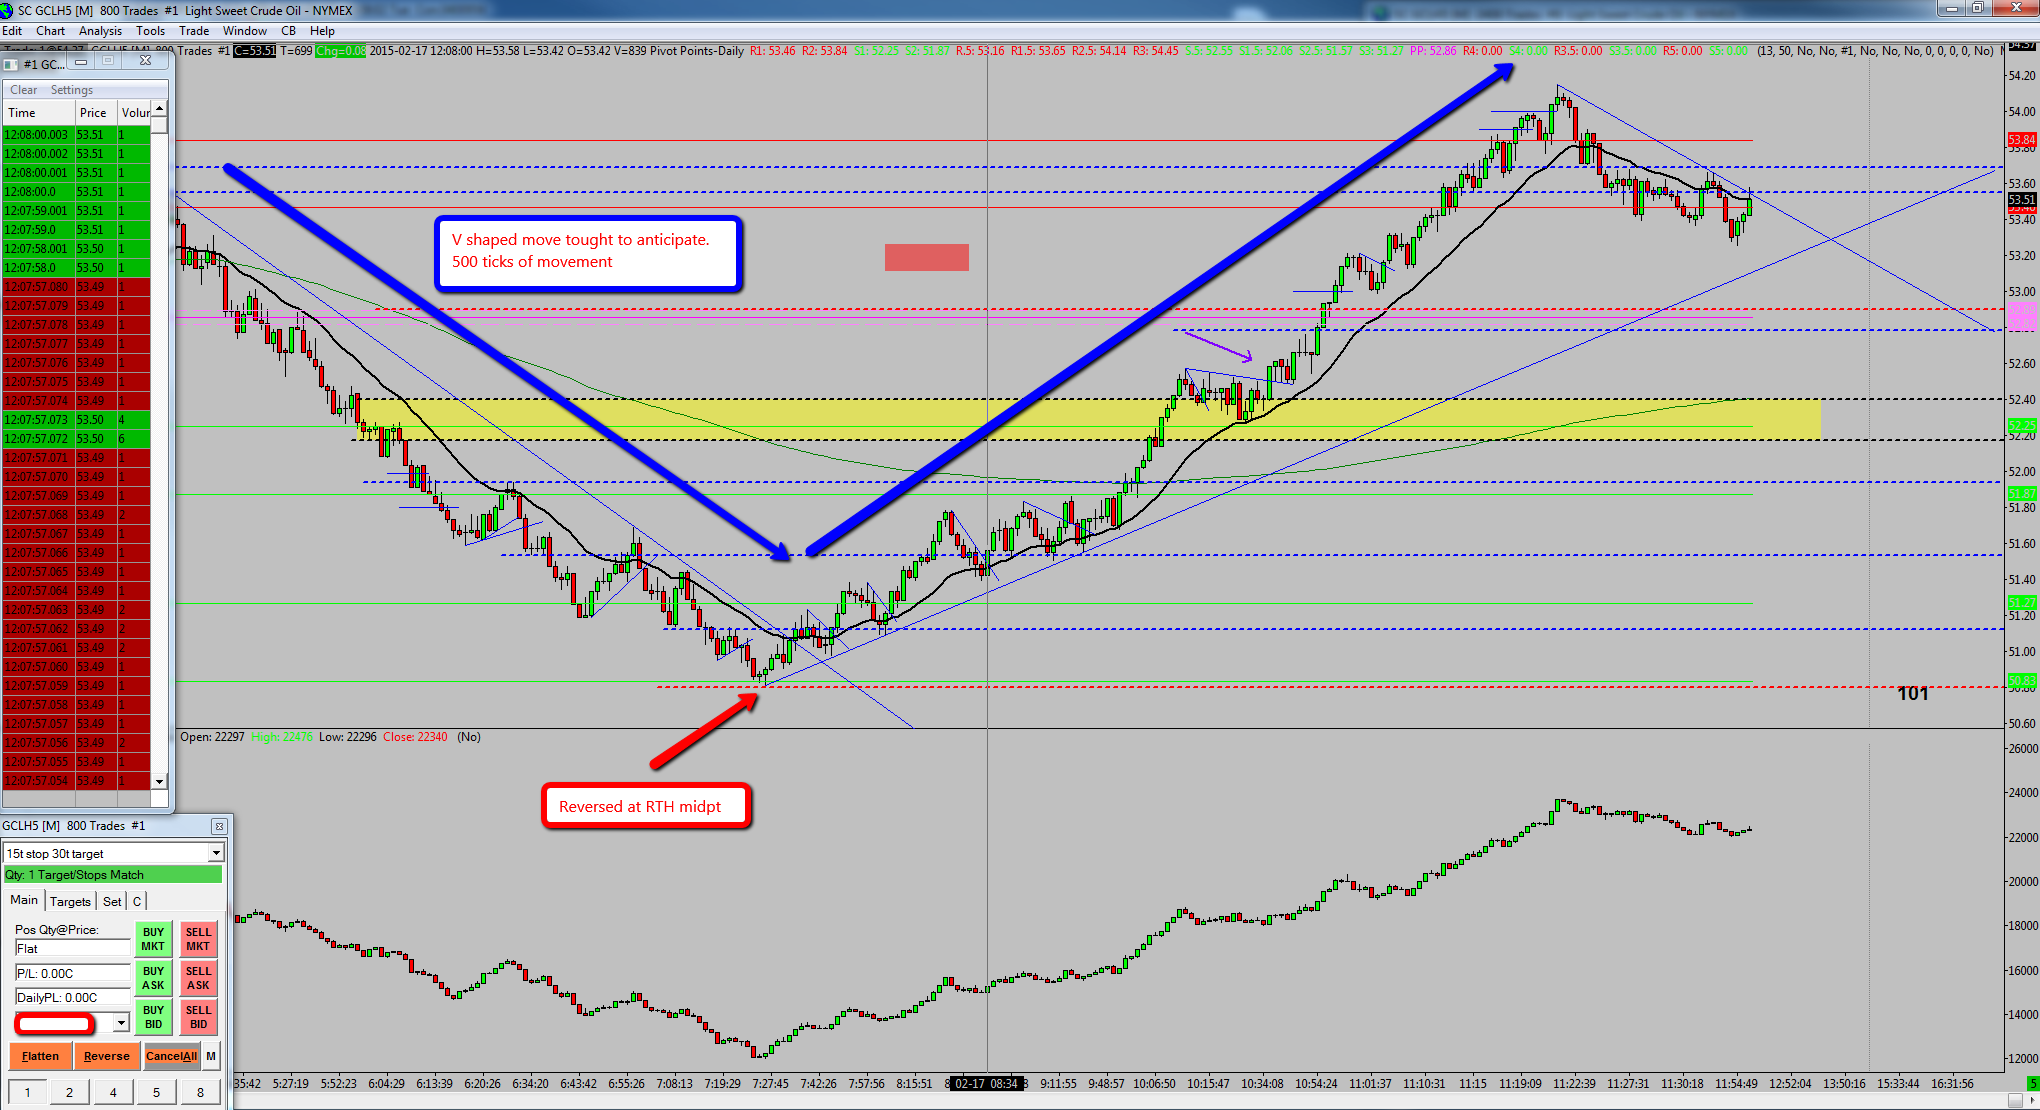Click Clear in Time and Sales window
Image resolution: width=2040 pixels, height=1110 pixels.
(x=24, y=90)
